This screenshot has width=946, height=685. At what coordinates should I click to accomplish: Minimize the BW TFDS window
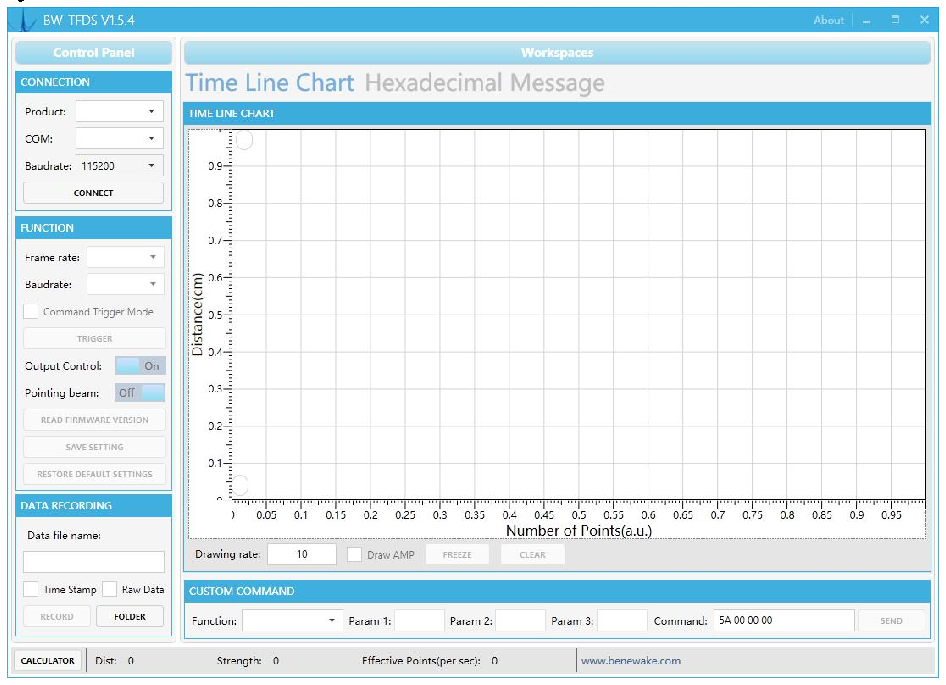[x=867, y=21]
